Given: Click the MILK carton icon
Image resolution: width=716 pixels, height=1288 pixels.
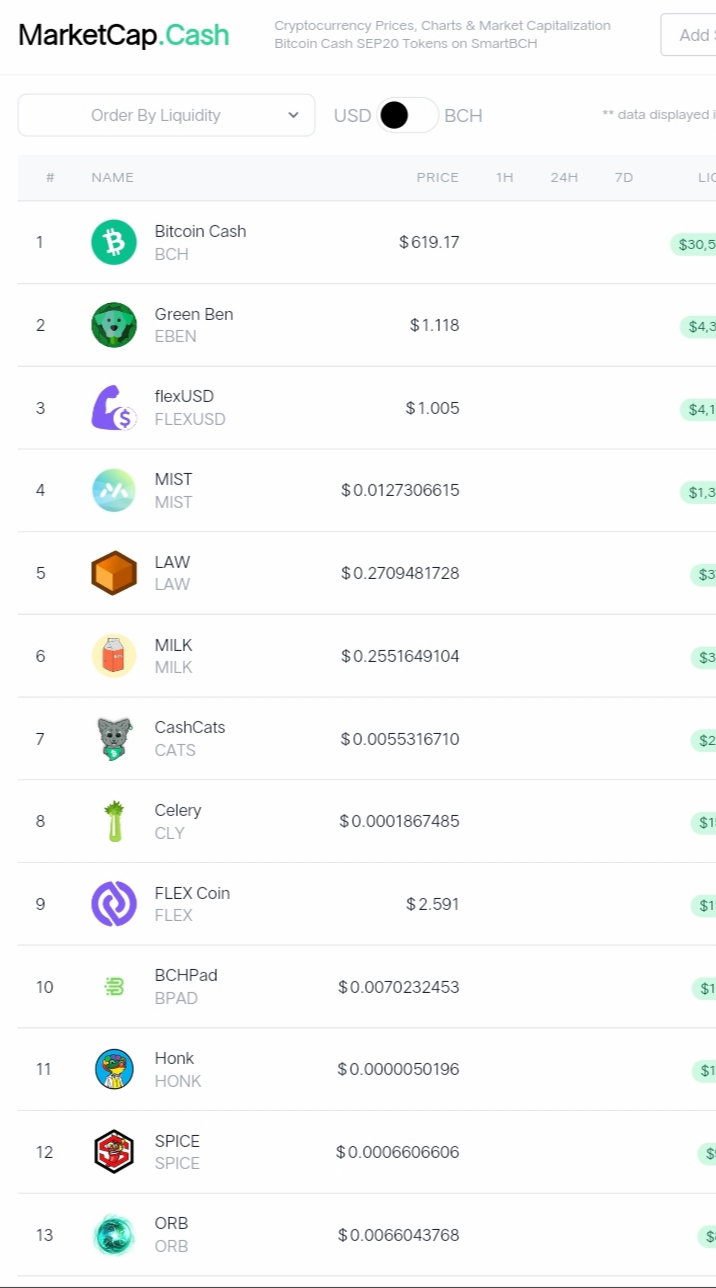Looking at the screenshot, I should click(x=114, y=656).
